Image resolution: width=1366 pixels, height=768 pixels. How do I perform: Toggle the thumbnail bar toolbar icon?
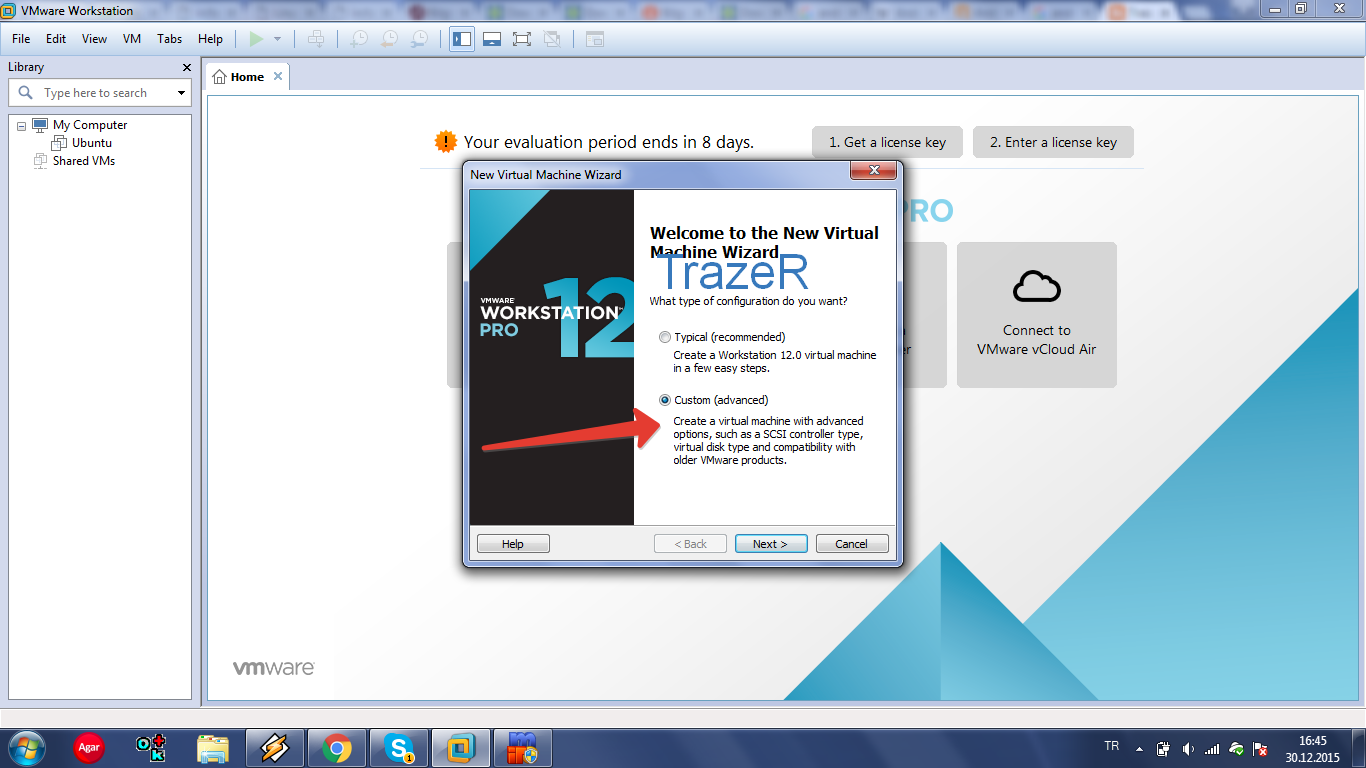491,39
